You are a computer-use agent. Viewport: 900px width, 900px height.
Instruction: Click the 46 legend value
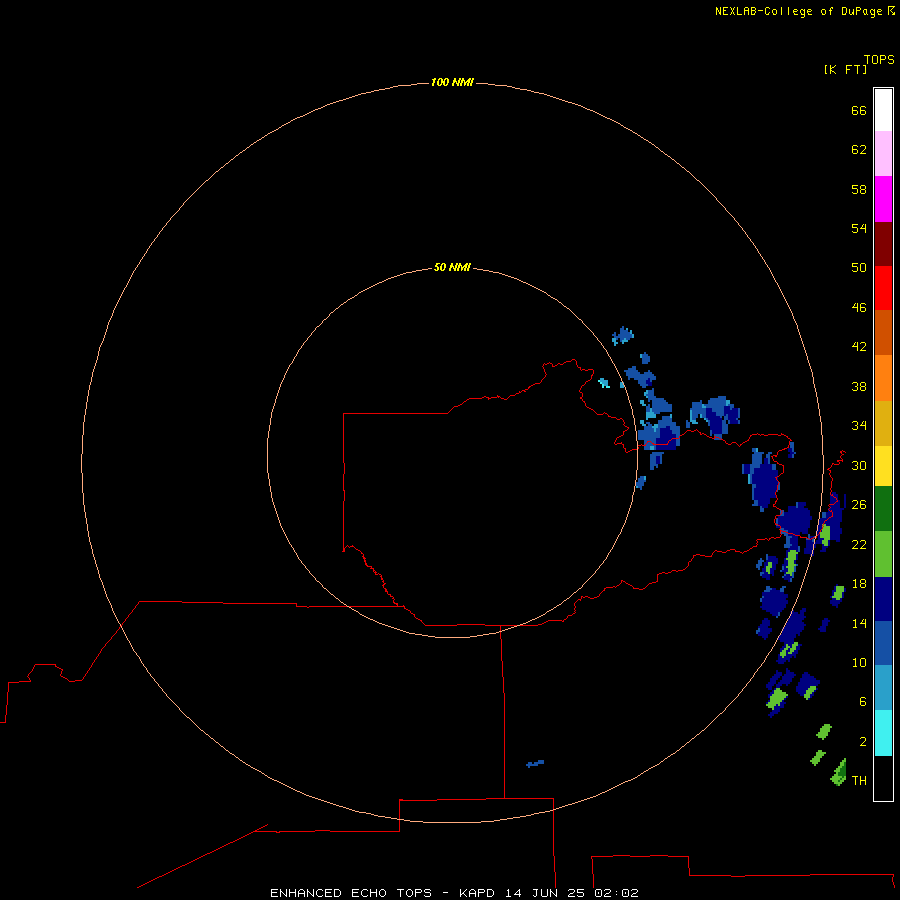point(859,308)
